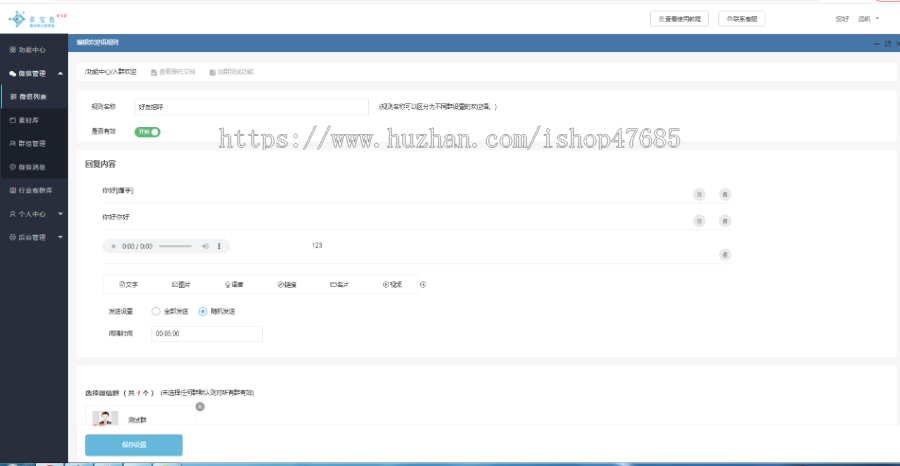Click the 保存设置 button
This screenshot has width=900, height=466.
[x=134, y=445]
